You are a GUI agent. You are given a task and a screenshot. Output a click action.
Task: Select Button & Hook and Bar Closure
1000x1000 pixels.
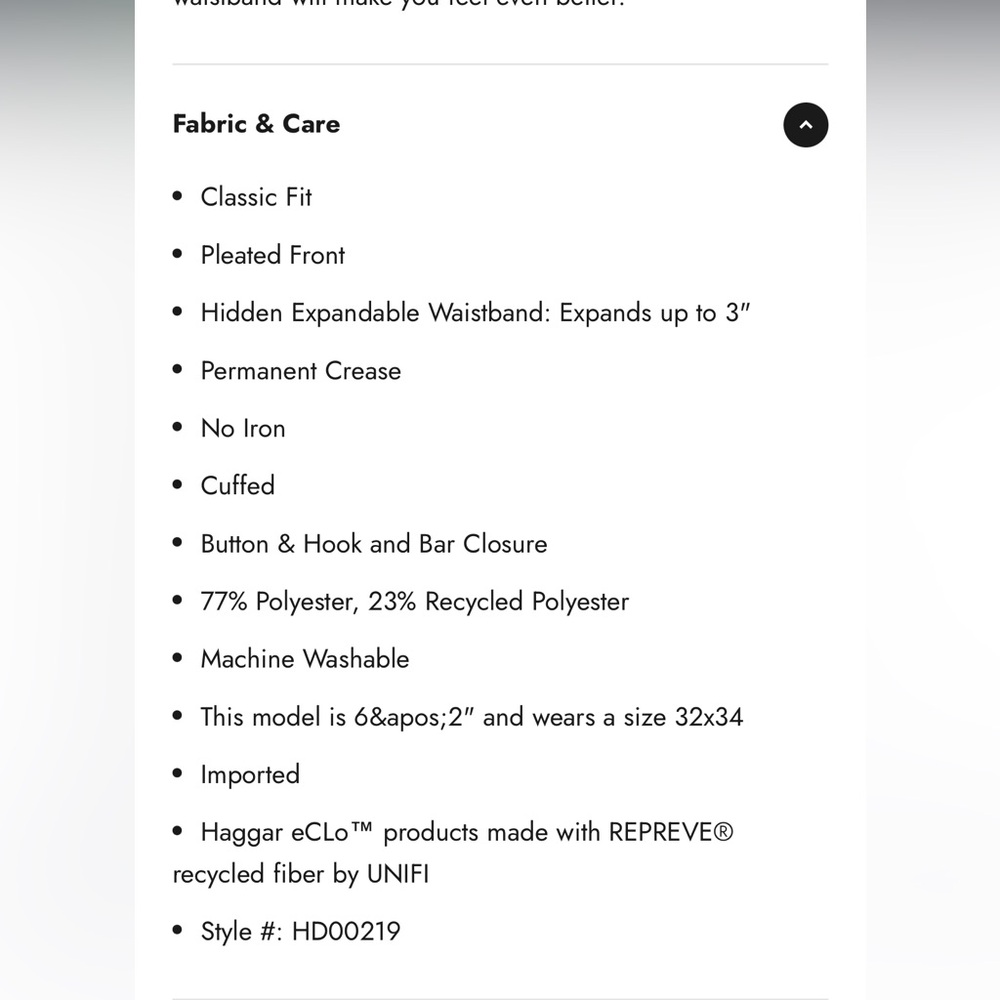[374, 544]
